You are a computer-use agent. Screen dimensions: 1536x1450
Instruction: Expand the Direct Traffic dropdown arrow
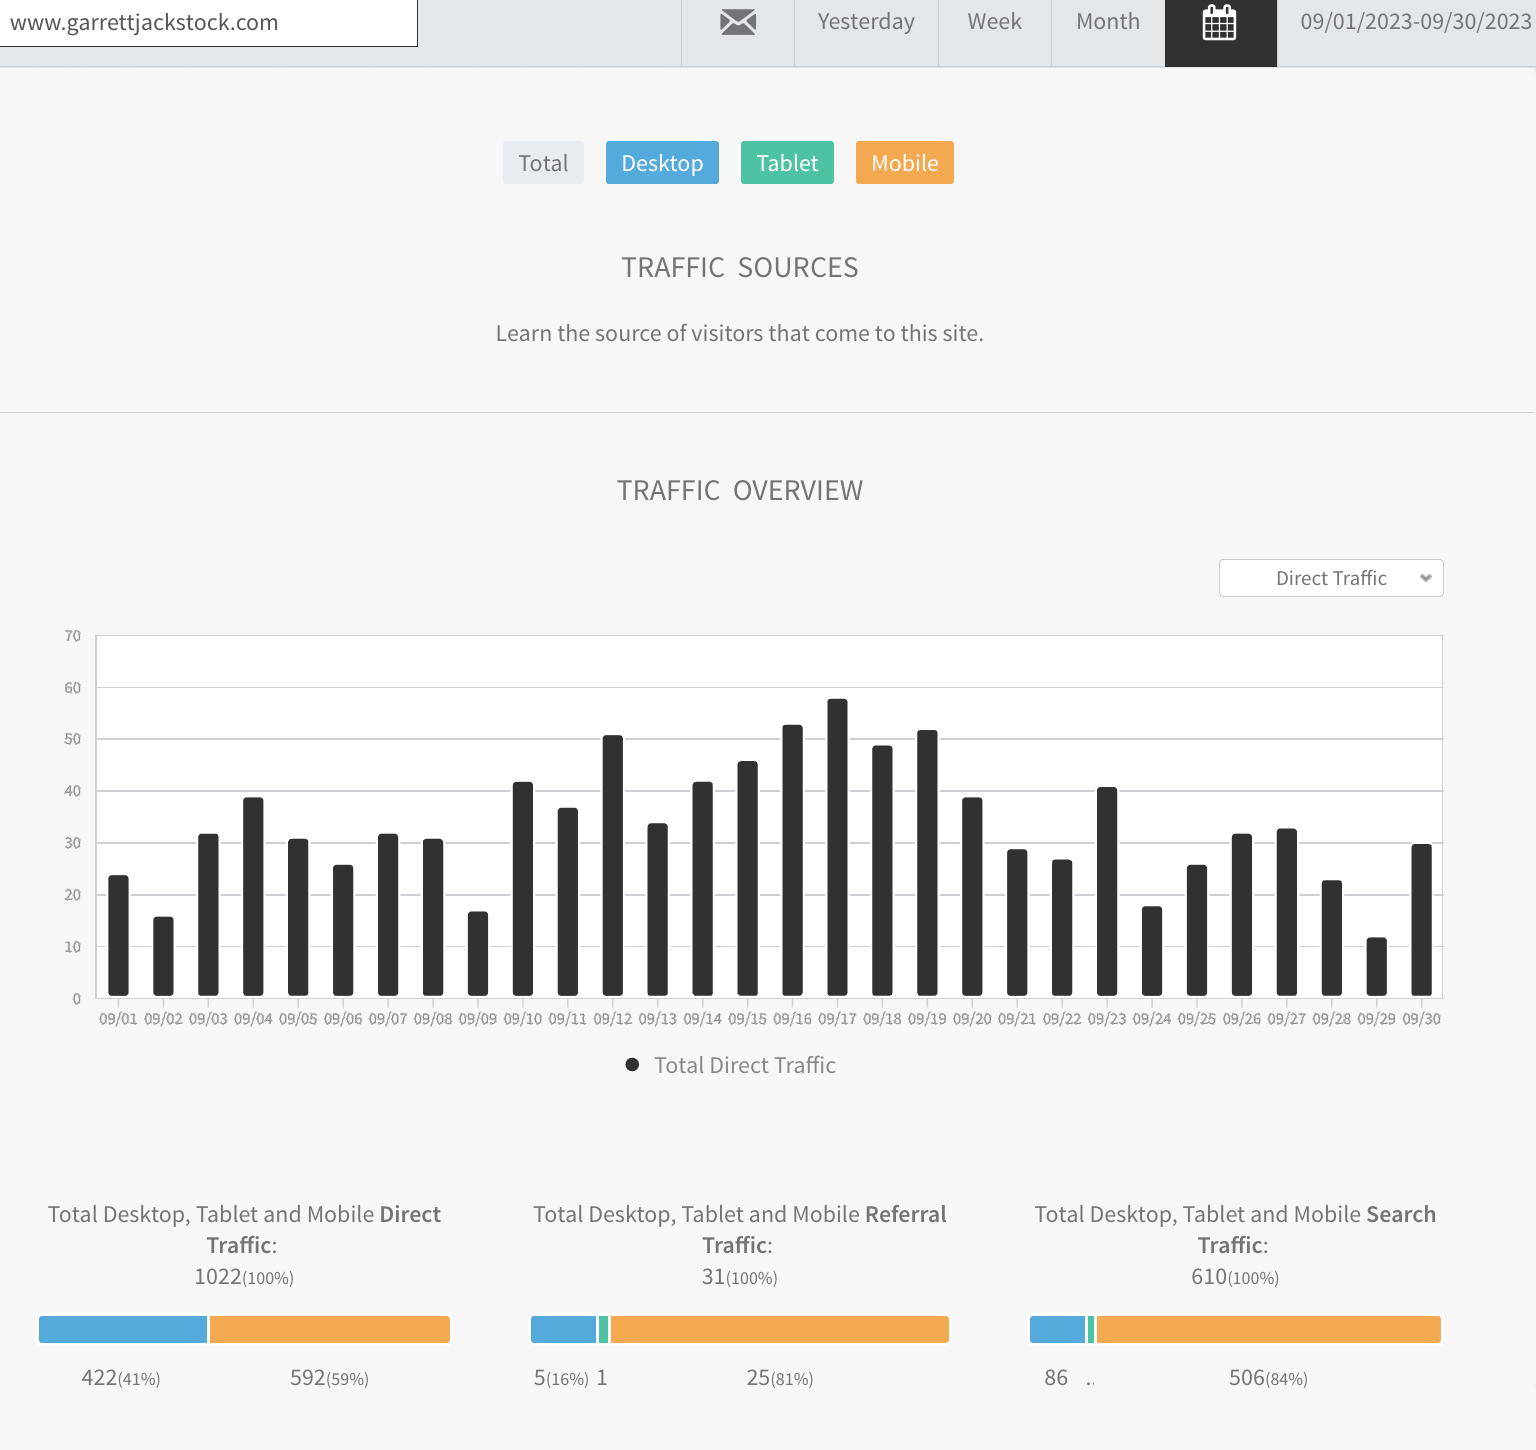point(1425,578)
